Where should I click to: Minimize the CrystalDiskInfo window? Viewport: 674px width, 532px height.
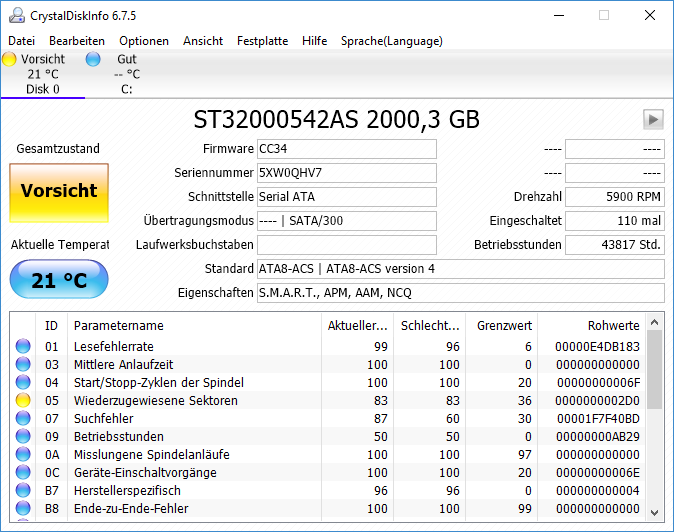[x=558, y=15]
